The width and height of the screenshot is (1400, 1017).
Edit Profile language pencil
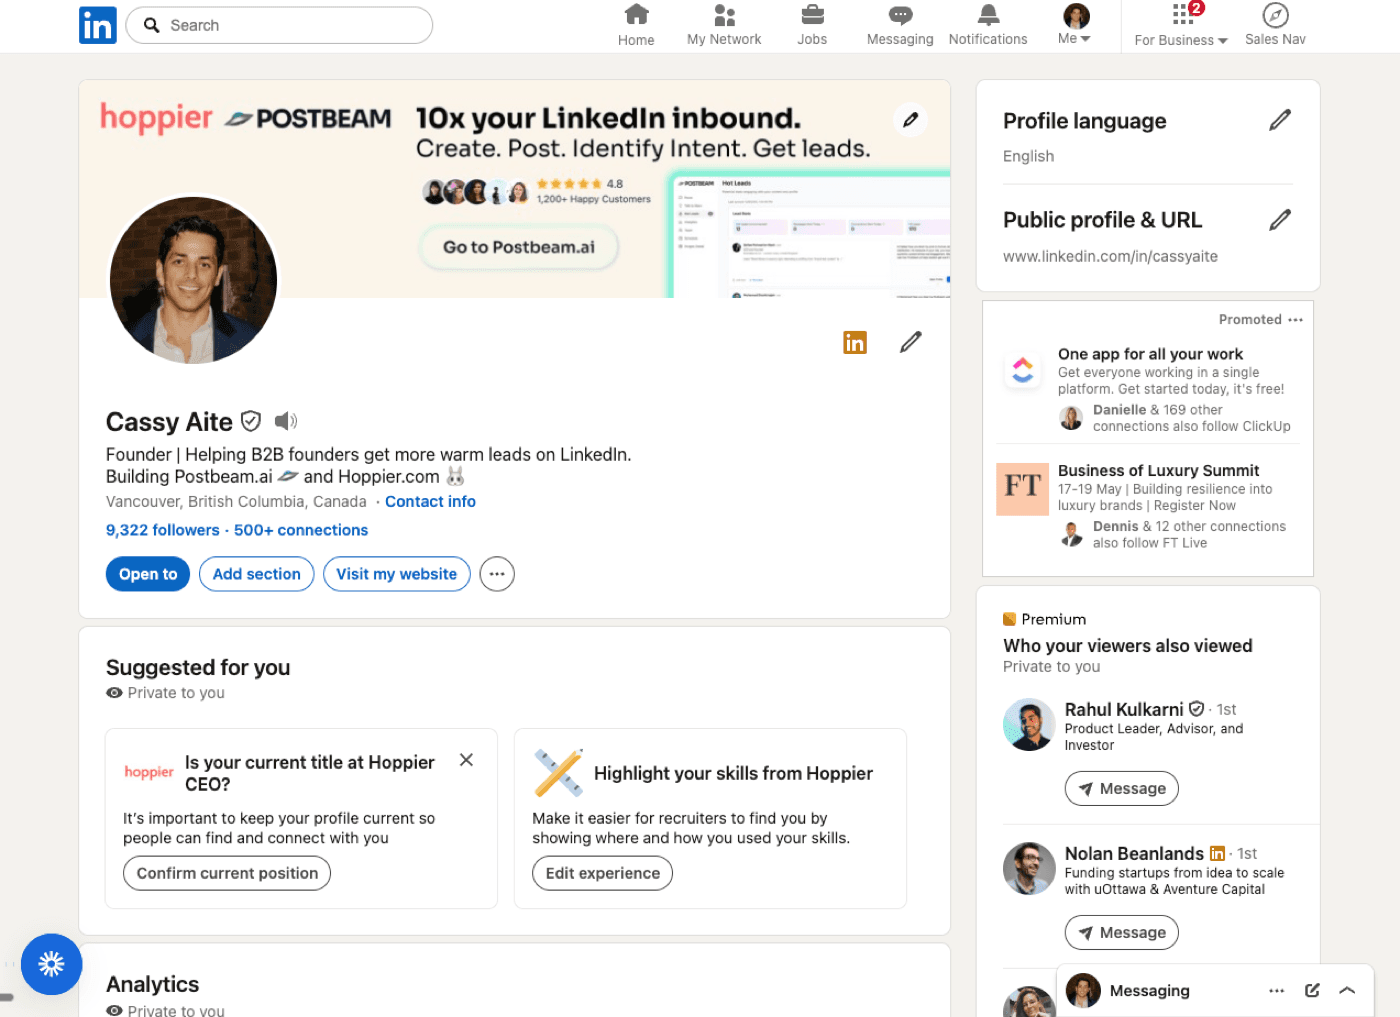1280,120
